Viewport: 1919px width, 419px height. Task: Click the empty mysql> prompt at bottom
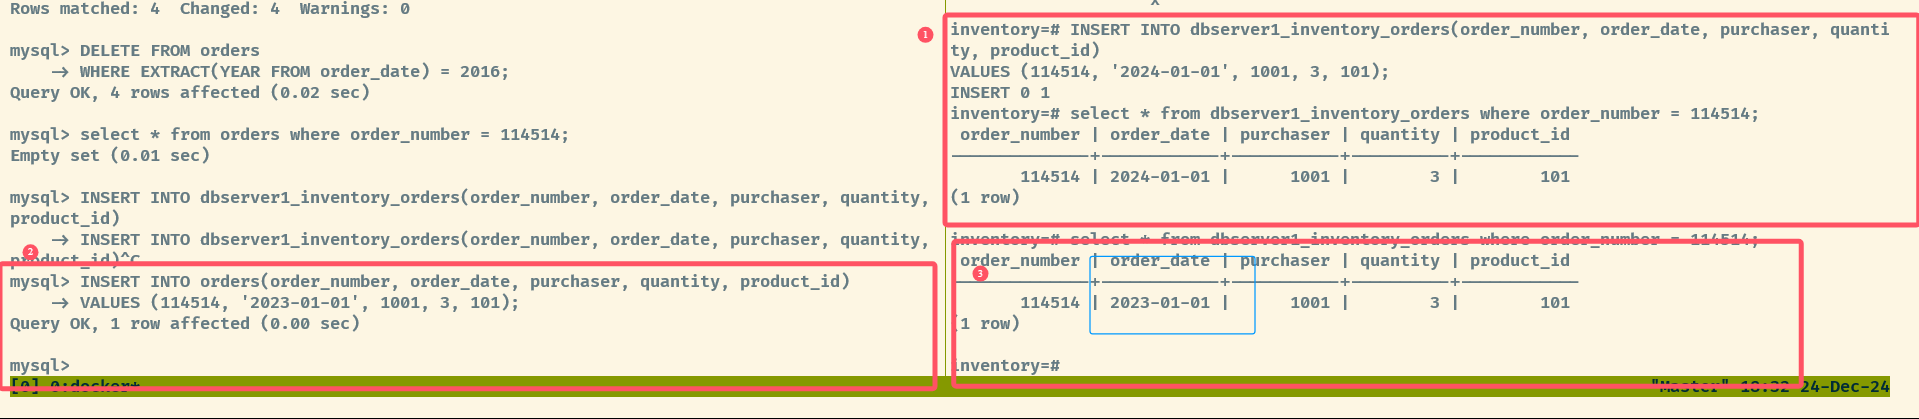40,366
